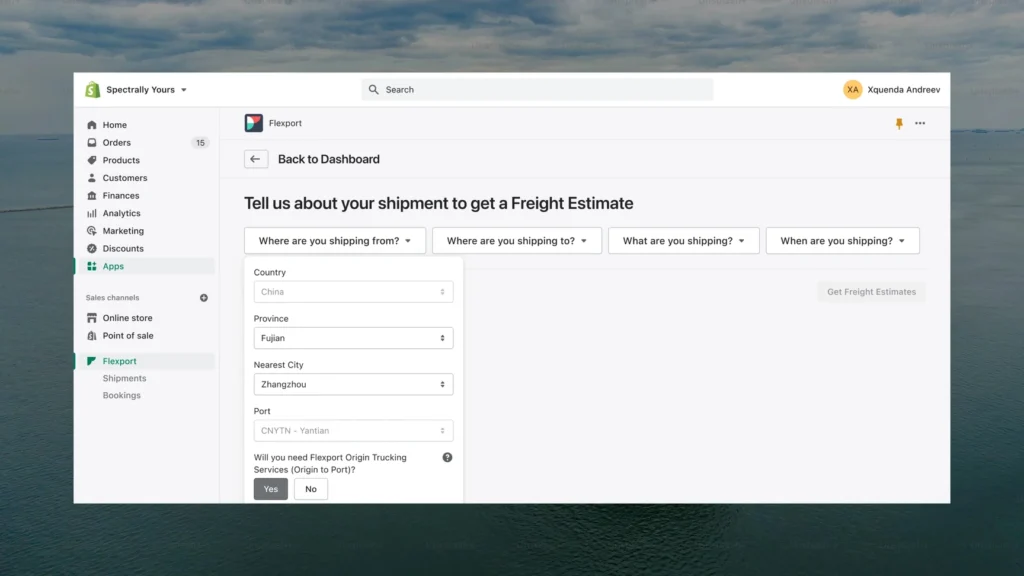This screenshot has width=1024, height=576.
Task: Expand the What are you shipping dropdown
Action: (x=683, y=240)
